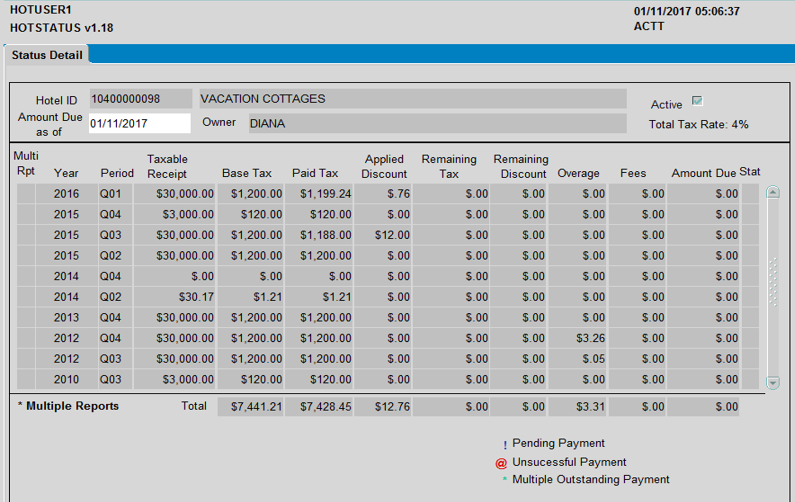This screenshot has height=502, width=795.
Task: Click the red Unsuccessful Payment @ icon
Action: click(x=502, y=463)
